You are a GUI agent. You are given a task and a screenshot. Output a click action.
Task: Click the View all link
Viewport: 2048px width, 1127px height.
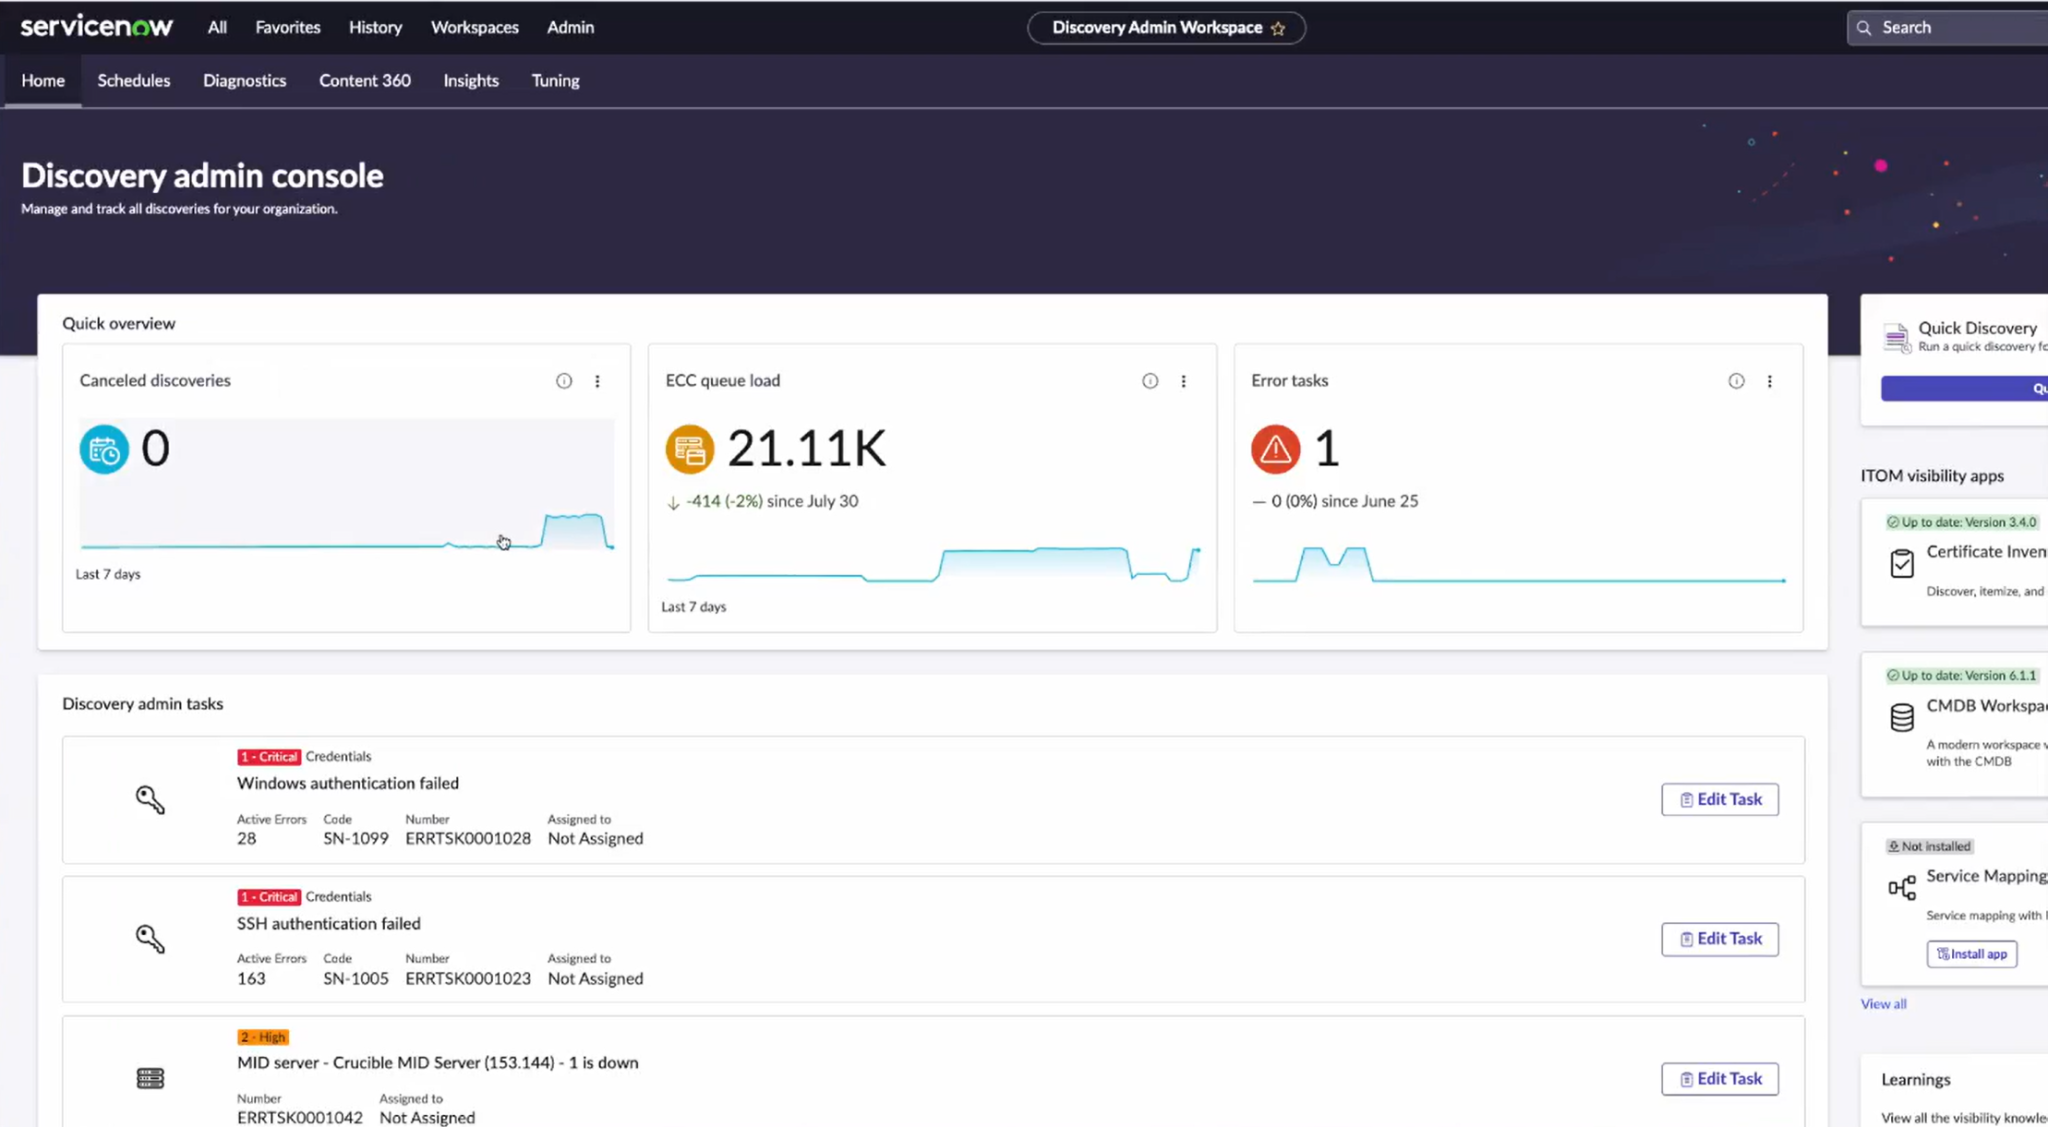pyautogui.click(x=1883, y=1003)
